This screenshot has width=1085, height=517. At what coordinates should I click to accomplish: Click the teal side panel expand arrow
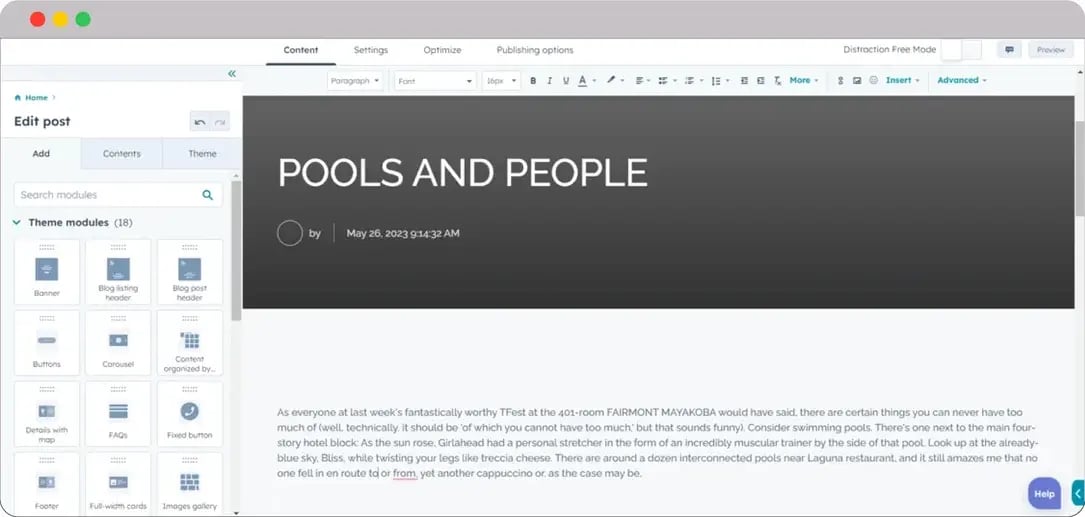1078,493
